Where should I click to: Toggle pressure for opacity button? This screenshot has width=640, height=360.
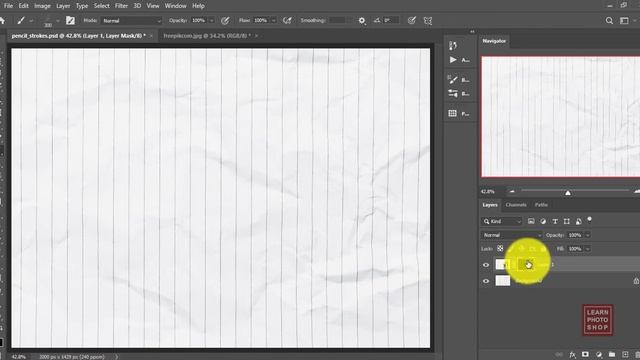click(225, 20)
